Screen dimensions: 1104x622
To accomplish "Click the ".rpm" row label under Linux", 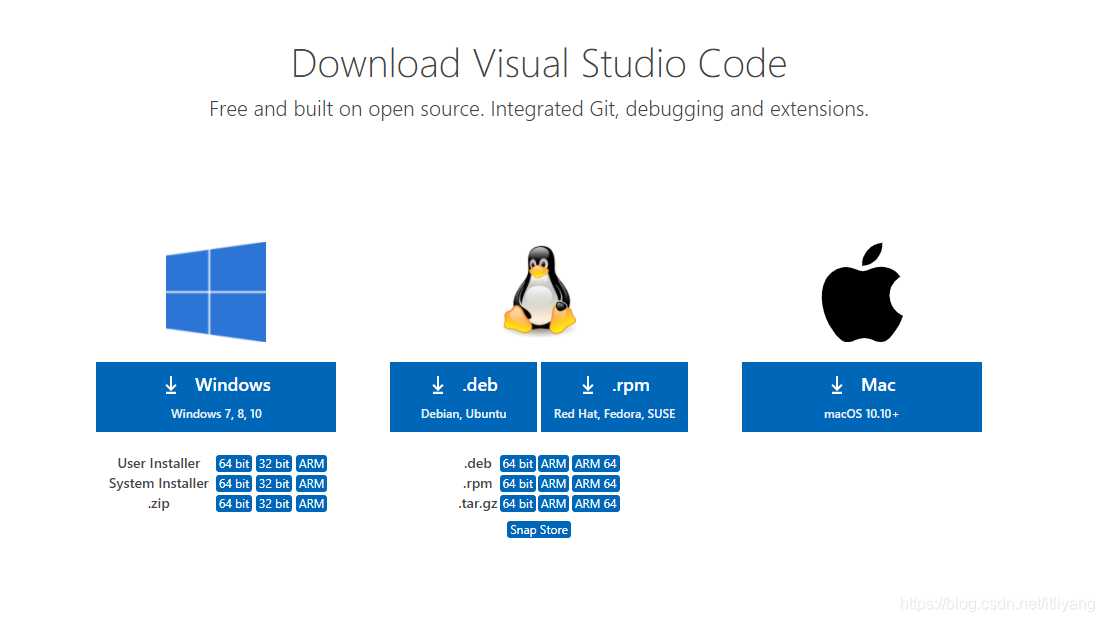I will [477, 483].
